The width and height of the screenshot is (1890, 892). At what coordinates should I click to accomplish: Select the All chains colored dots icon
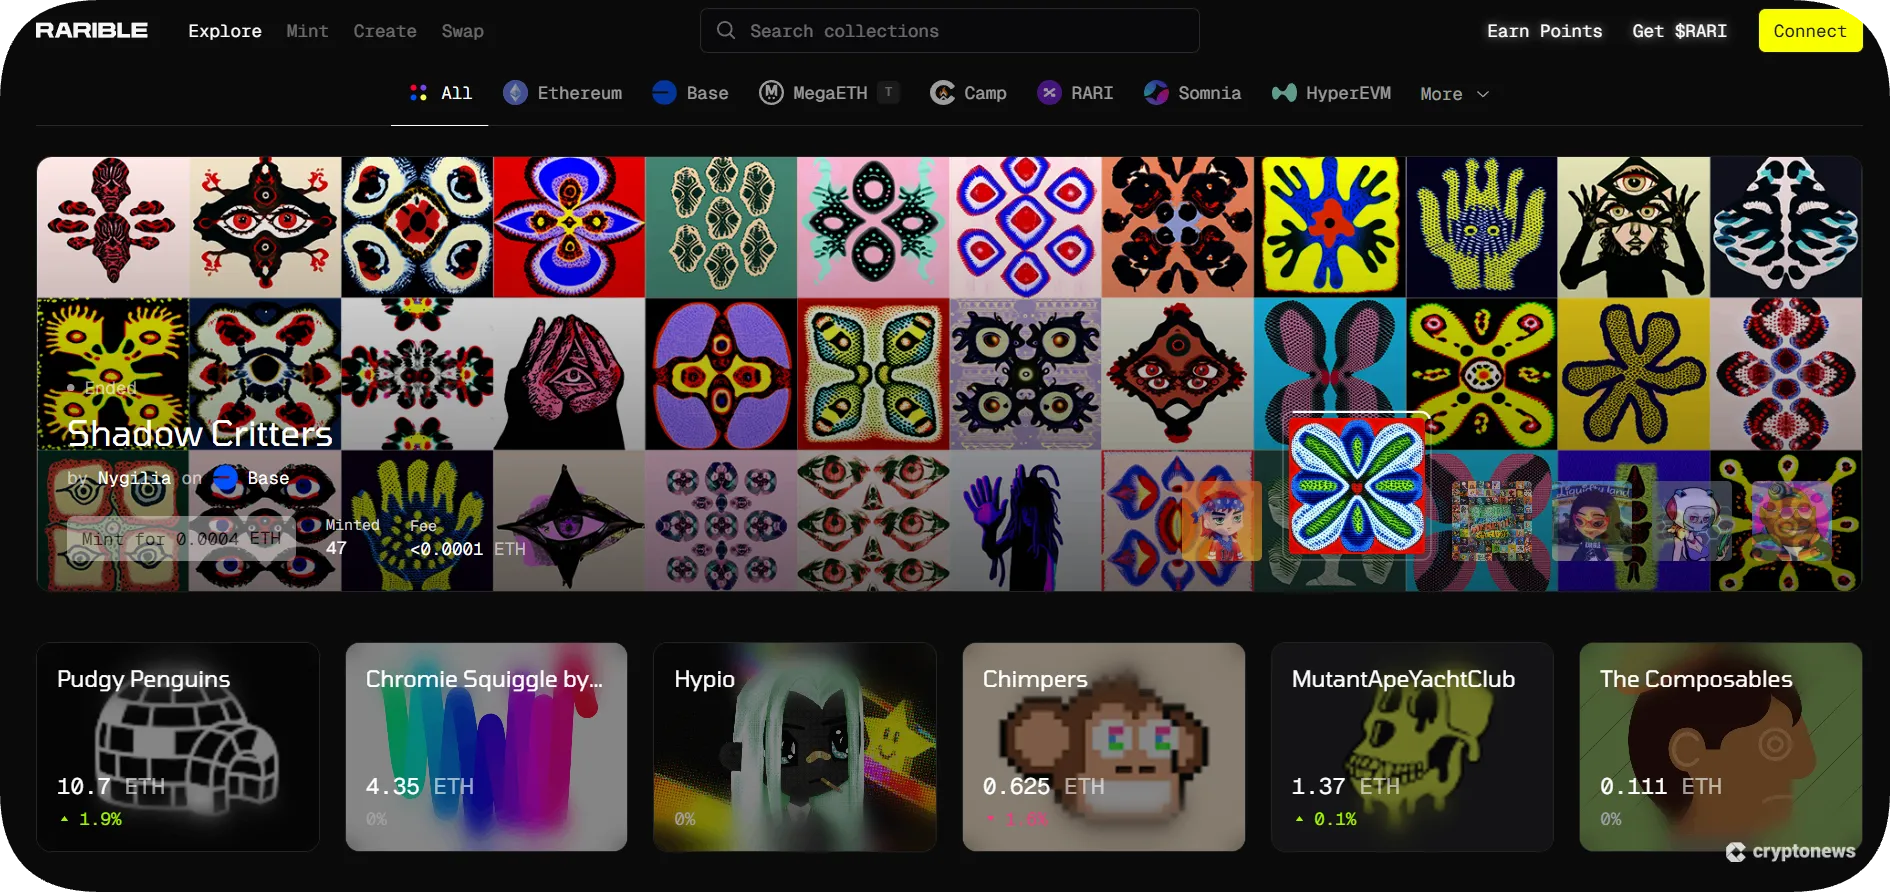click(418, 93)
